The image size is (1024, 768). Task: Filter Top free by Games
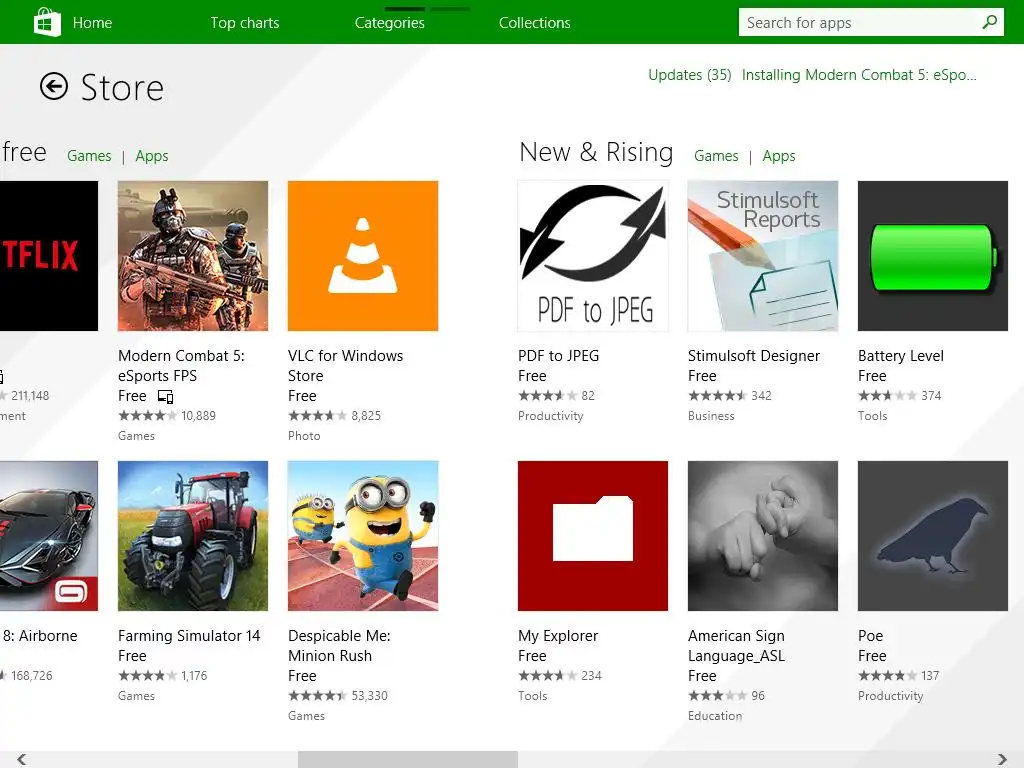coord(89,156)
